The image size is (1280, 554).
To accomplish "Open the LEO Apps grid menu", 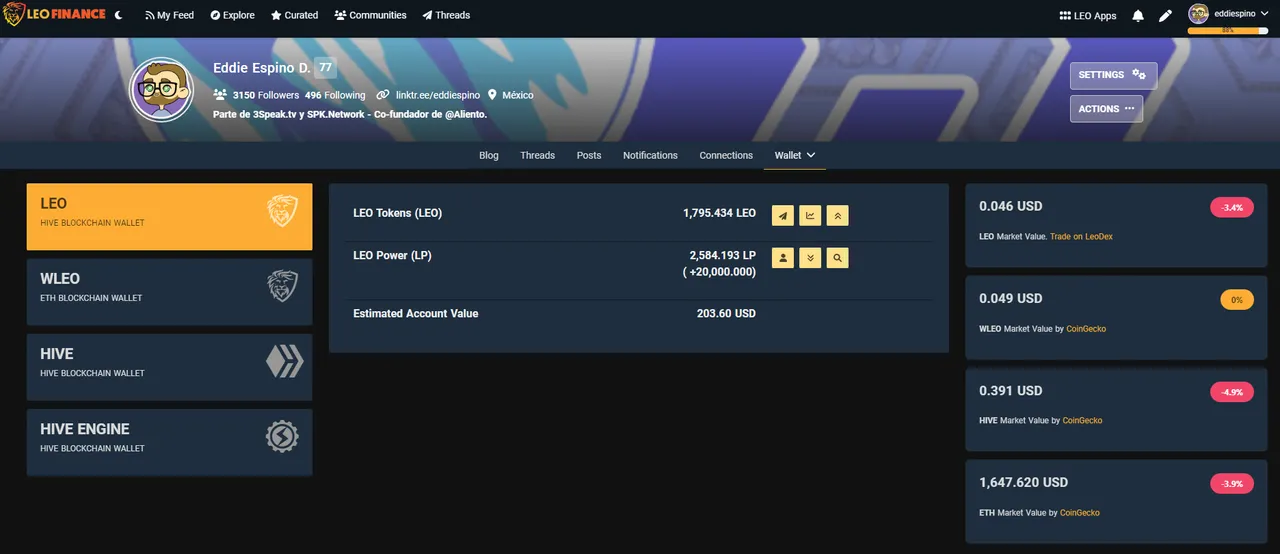I will tap(1087, 16).
